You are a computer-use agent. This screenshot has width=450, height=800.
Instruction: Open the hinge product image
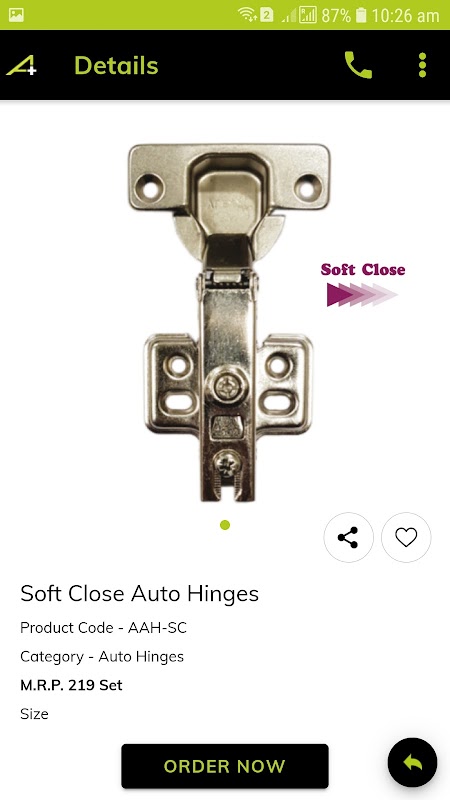pos(229,322)
